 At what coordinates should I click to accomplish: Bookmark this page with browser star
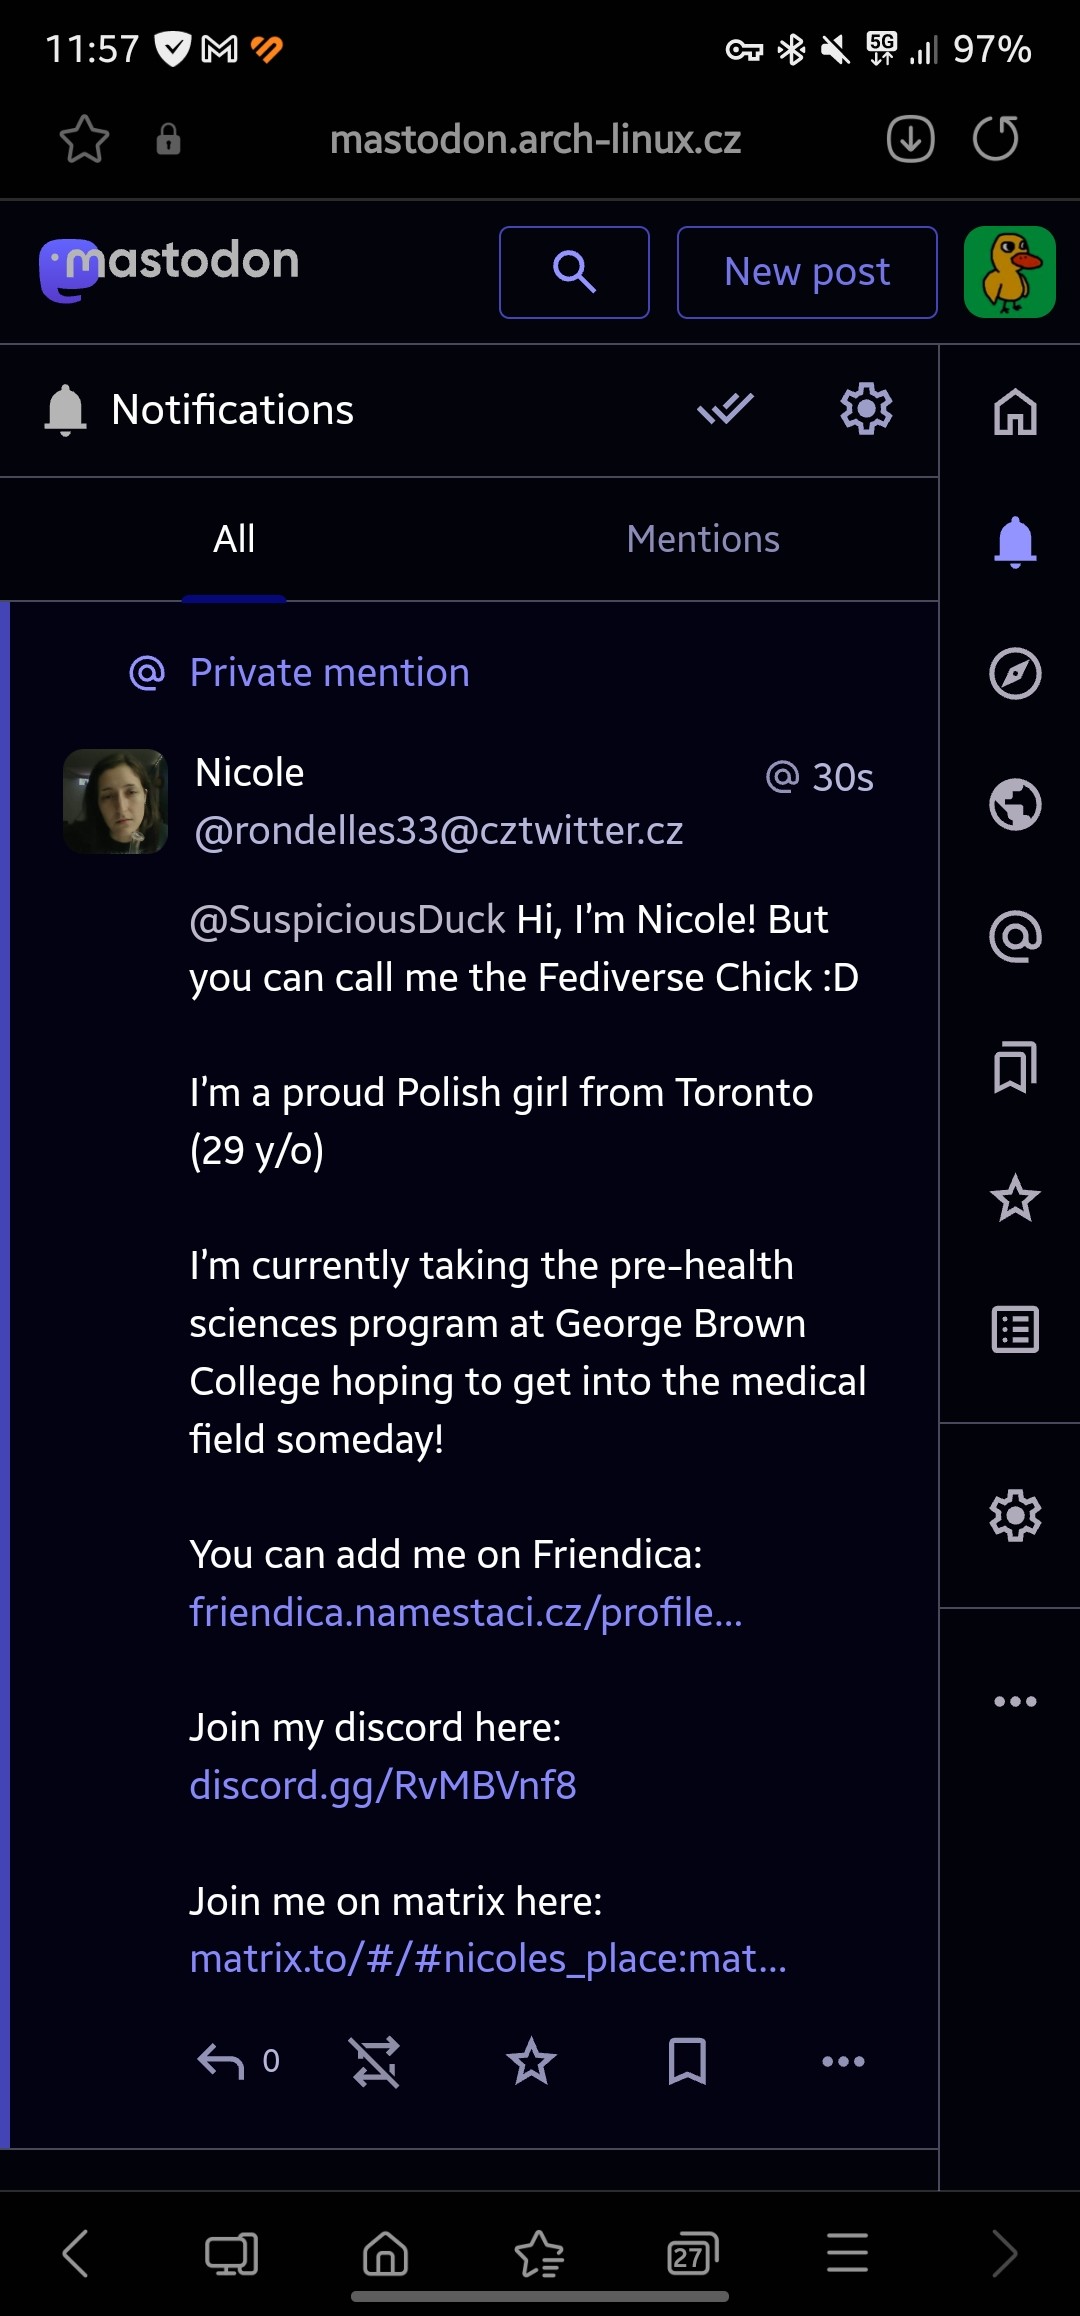click(84, 139)
